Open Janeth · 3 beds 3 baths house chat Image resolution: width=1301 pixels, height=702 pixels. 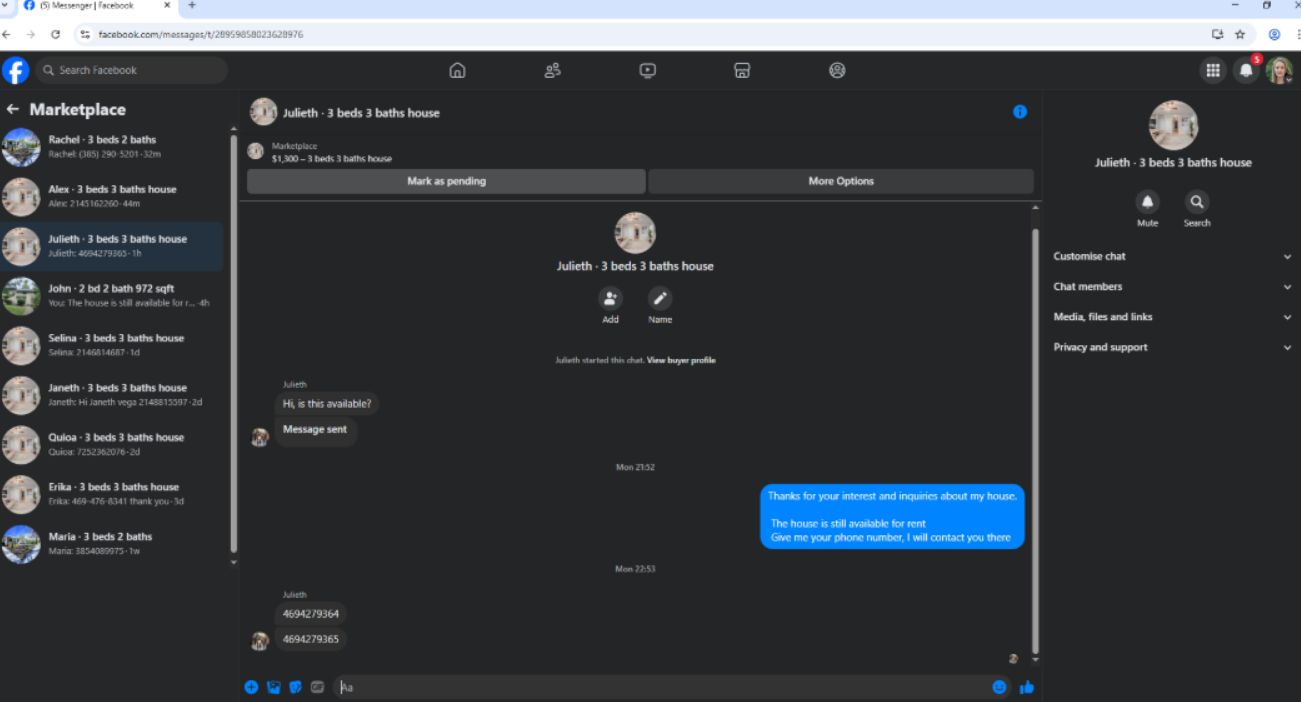click(x=113, y=395)
